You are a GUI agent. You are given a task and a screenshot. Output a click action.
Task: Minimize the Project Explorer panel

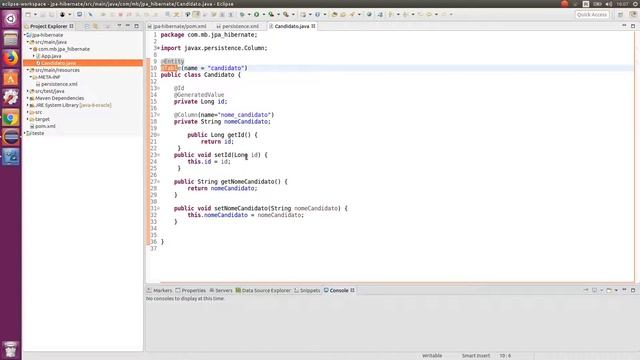(x=128, y=26)
